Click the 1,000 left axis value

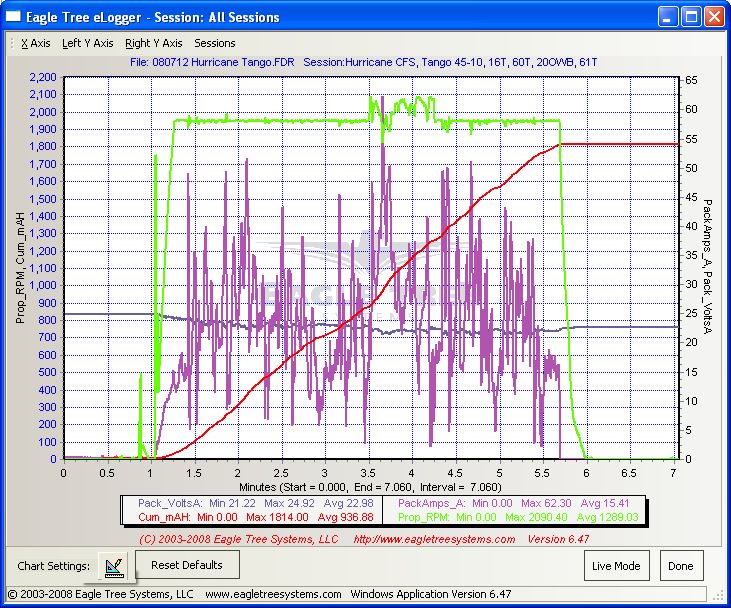pos(43,285)
